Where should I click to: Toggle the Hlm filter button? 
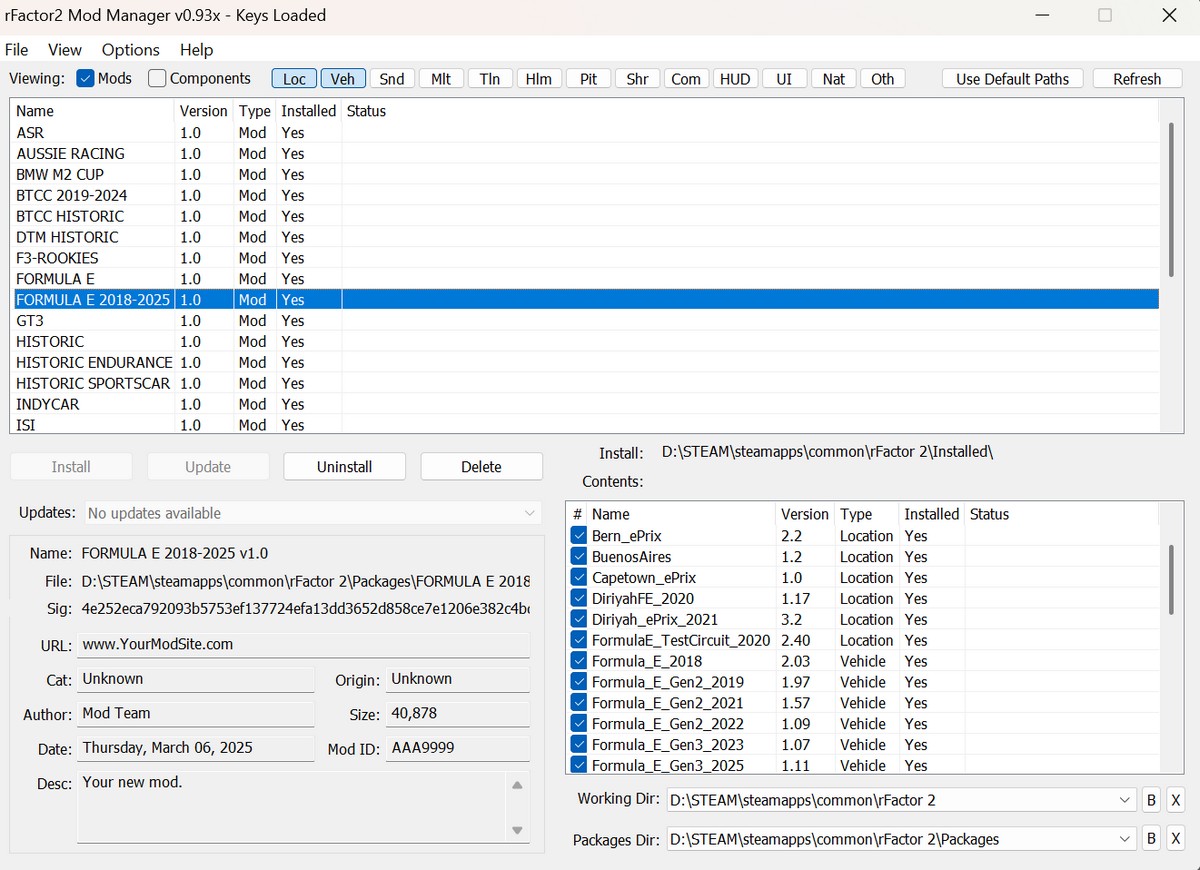(x=539, y=79)
